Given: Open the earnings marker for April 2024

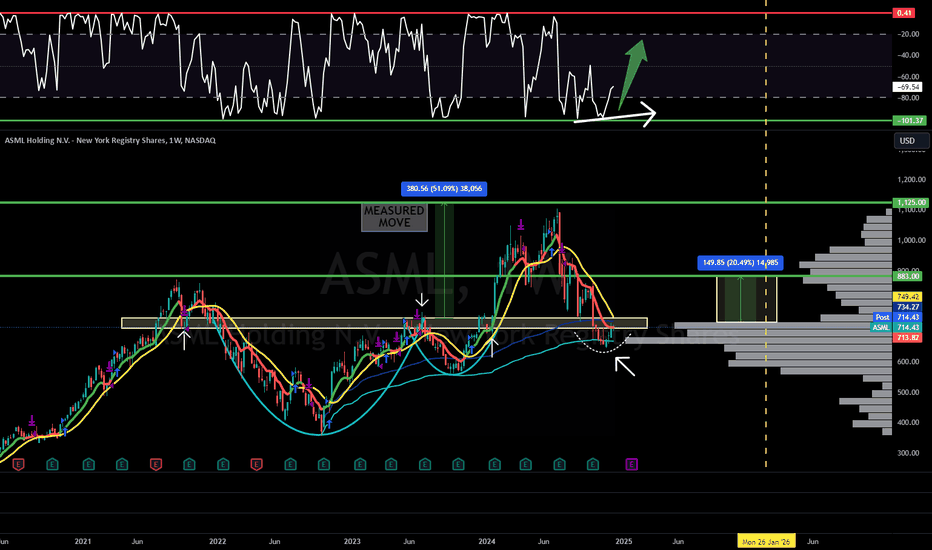Looking at the screenshot, I should [x=525, y=464].
